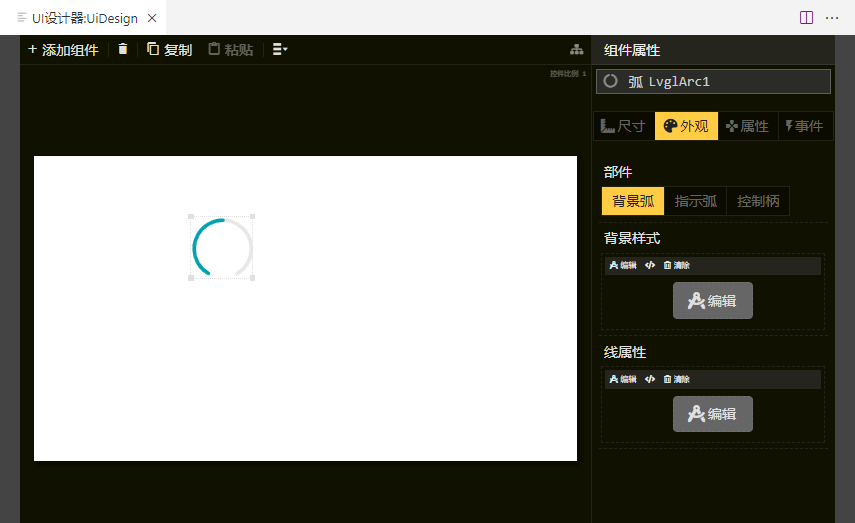Click the small 编辑 link under 背景样式

click(623, 266)
